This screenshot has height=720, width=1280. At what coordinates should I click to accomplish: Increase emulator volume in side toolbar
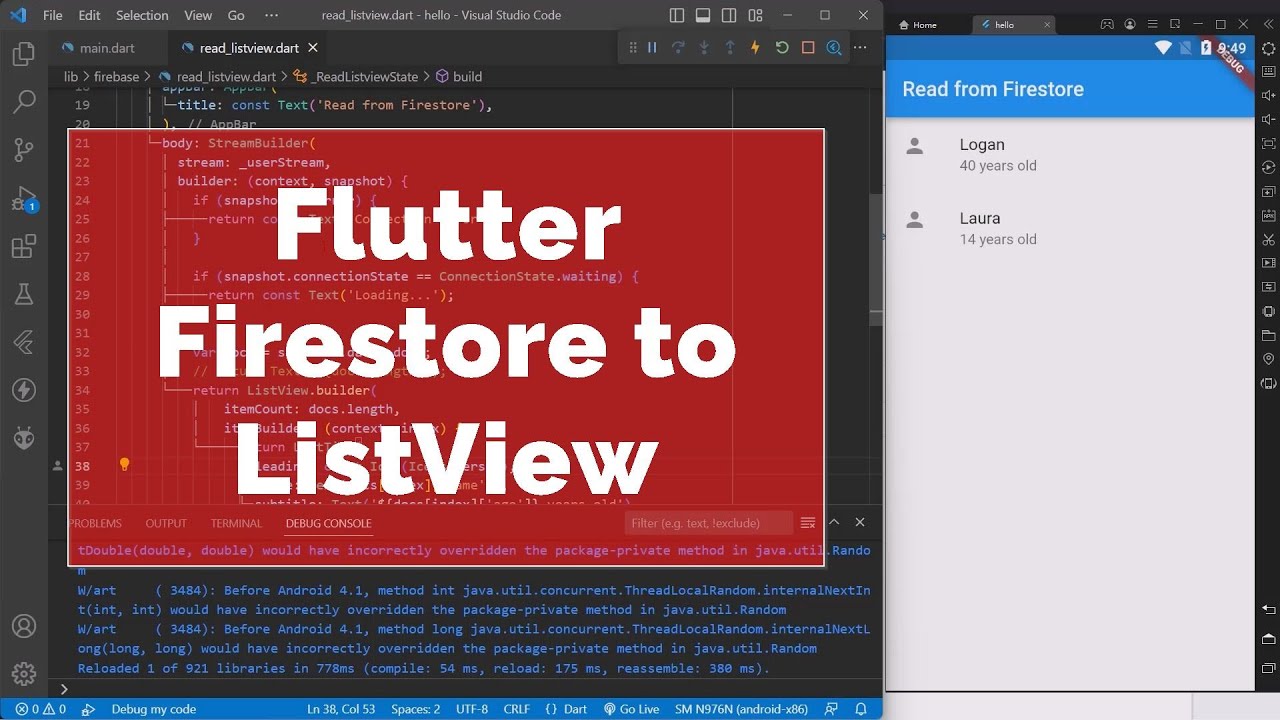[x=1268, y=96]
